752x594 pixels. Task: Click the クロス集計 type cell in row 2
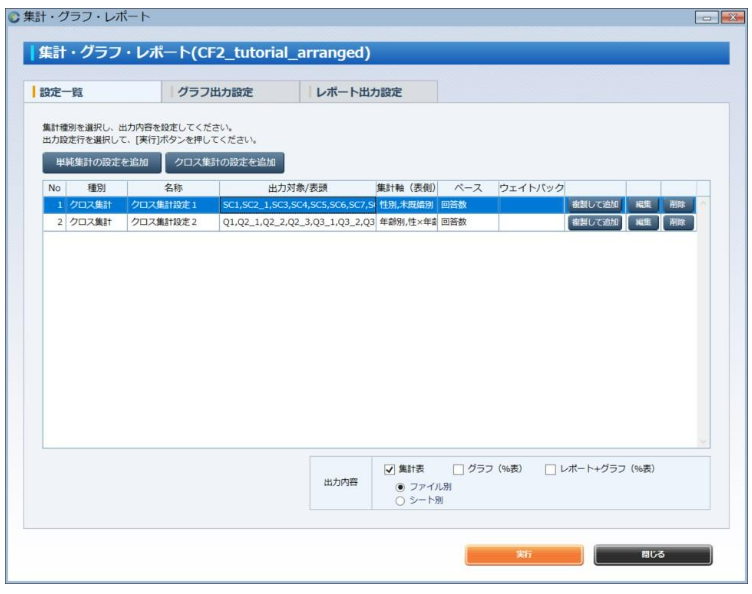pyautogui.click(x=96, y=222)
